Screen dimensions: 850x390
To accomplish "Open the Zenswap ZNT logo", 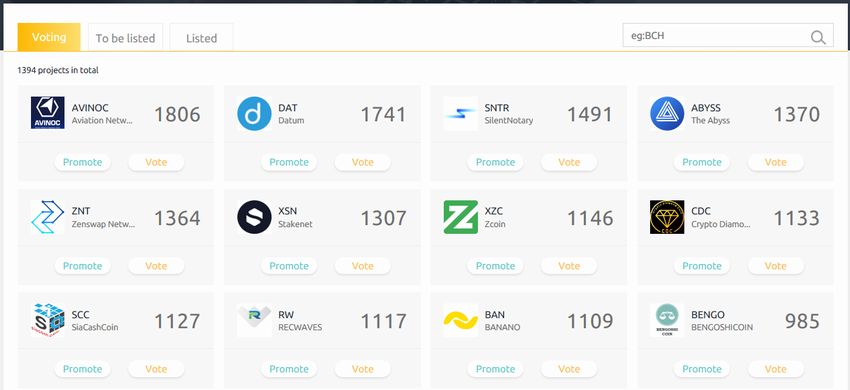I will [48, 217].
